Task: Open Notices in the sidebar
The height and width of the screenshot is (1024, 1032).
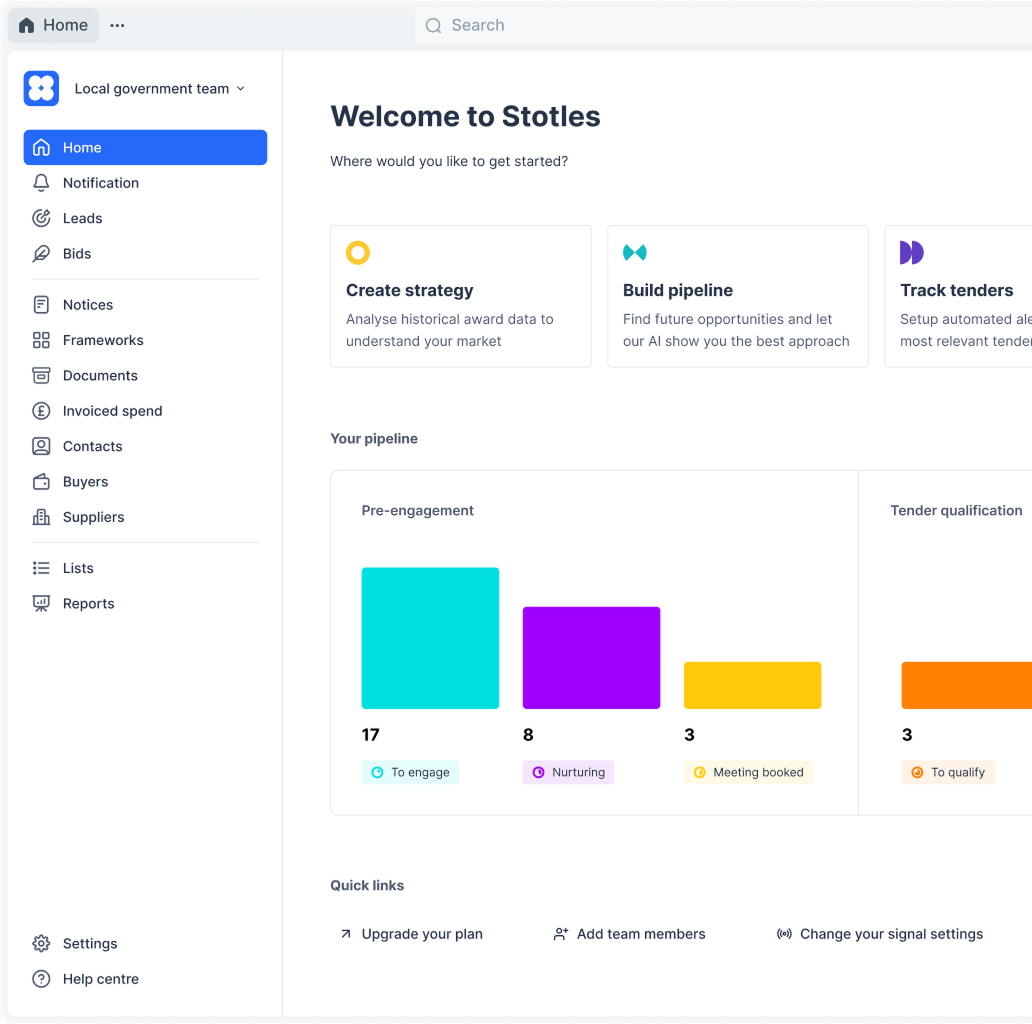Action: coord(145,305)
